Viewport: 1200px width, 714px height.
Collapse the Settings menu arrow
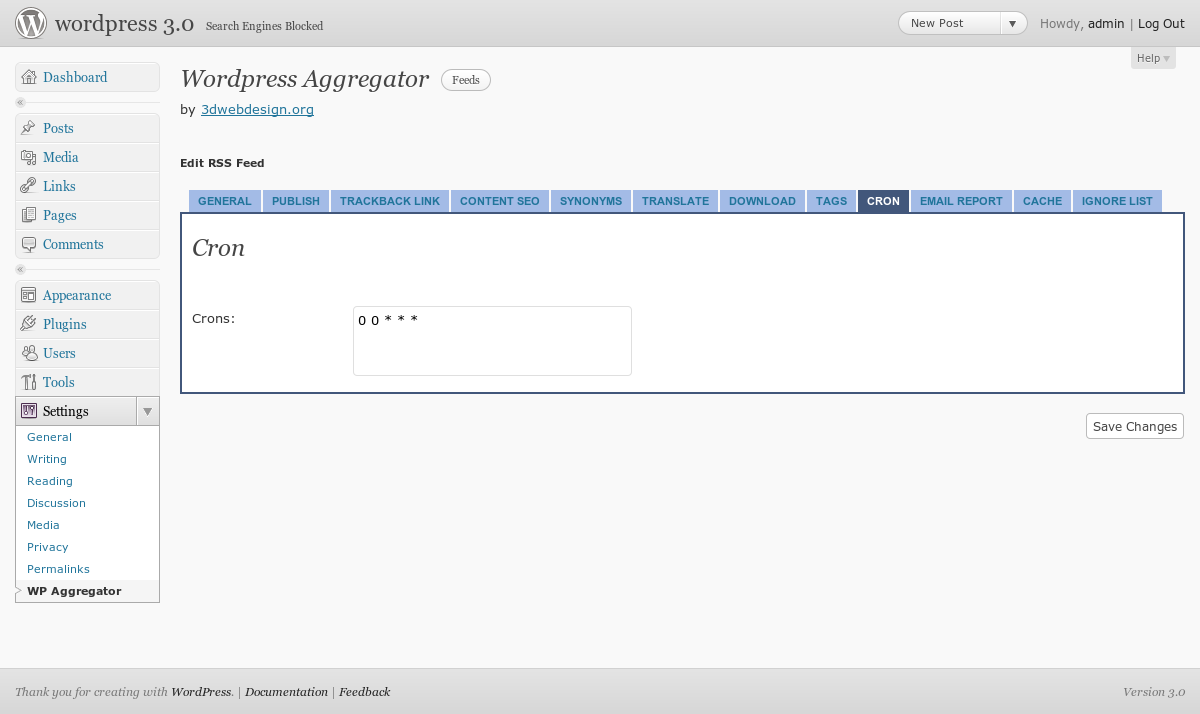pyautogui.click(x=147, y=411)
